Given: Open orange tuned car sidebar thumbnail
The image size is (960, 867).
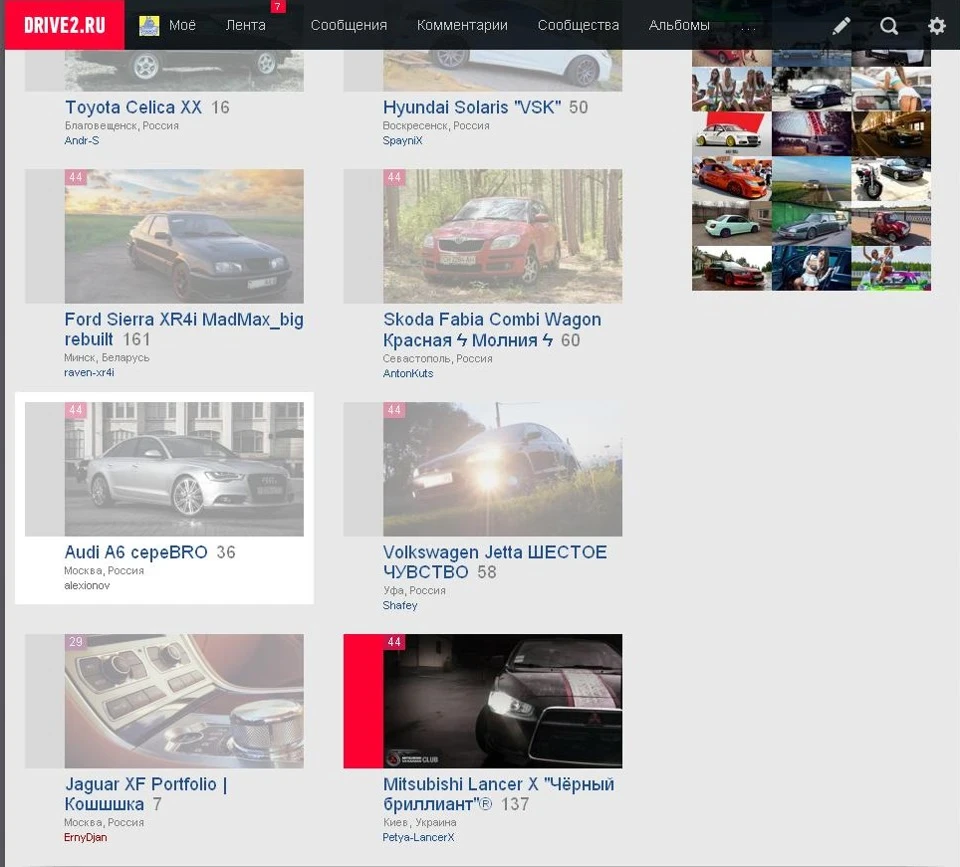Looking at the screenshot, I should click(732, 179).
